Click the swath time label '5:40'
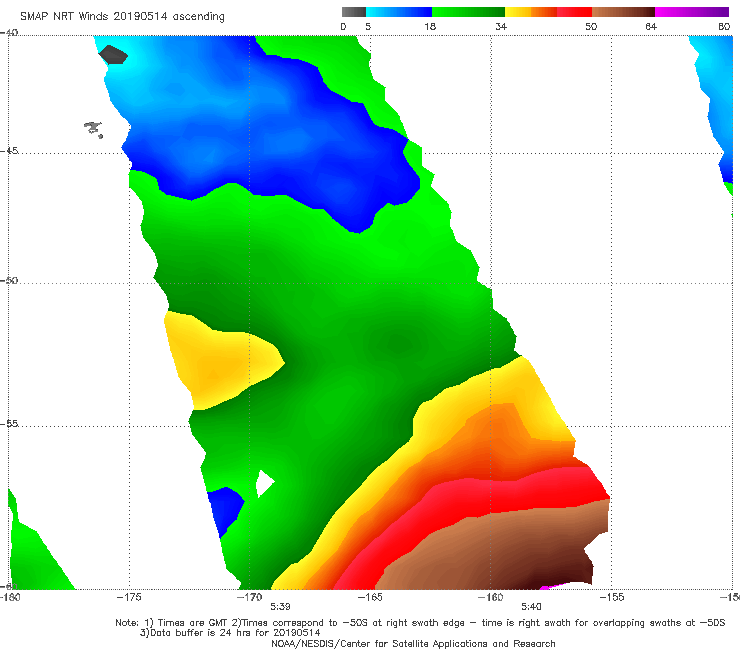Screen dimensions: 740x650 pos(531,607)
